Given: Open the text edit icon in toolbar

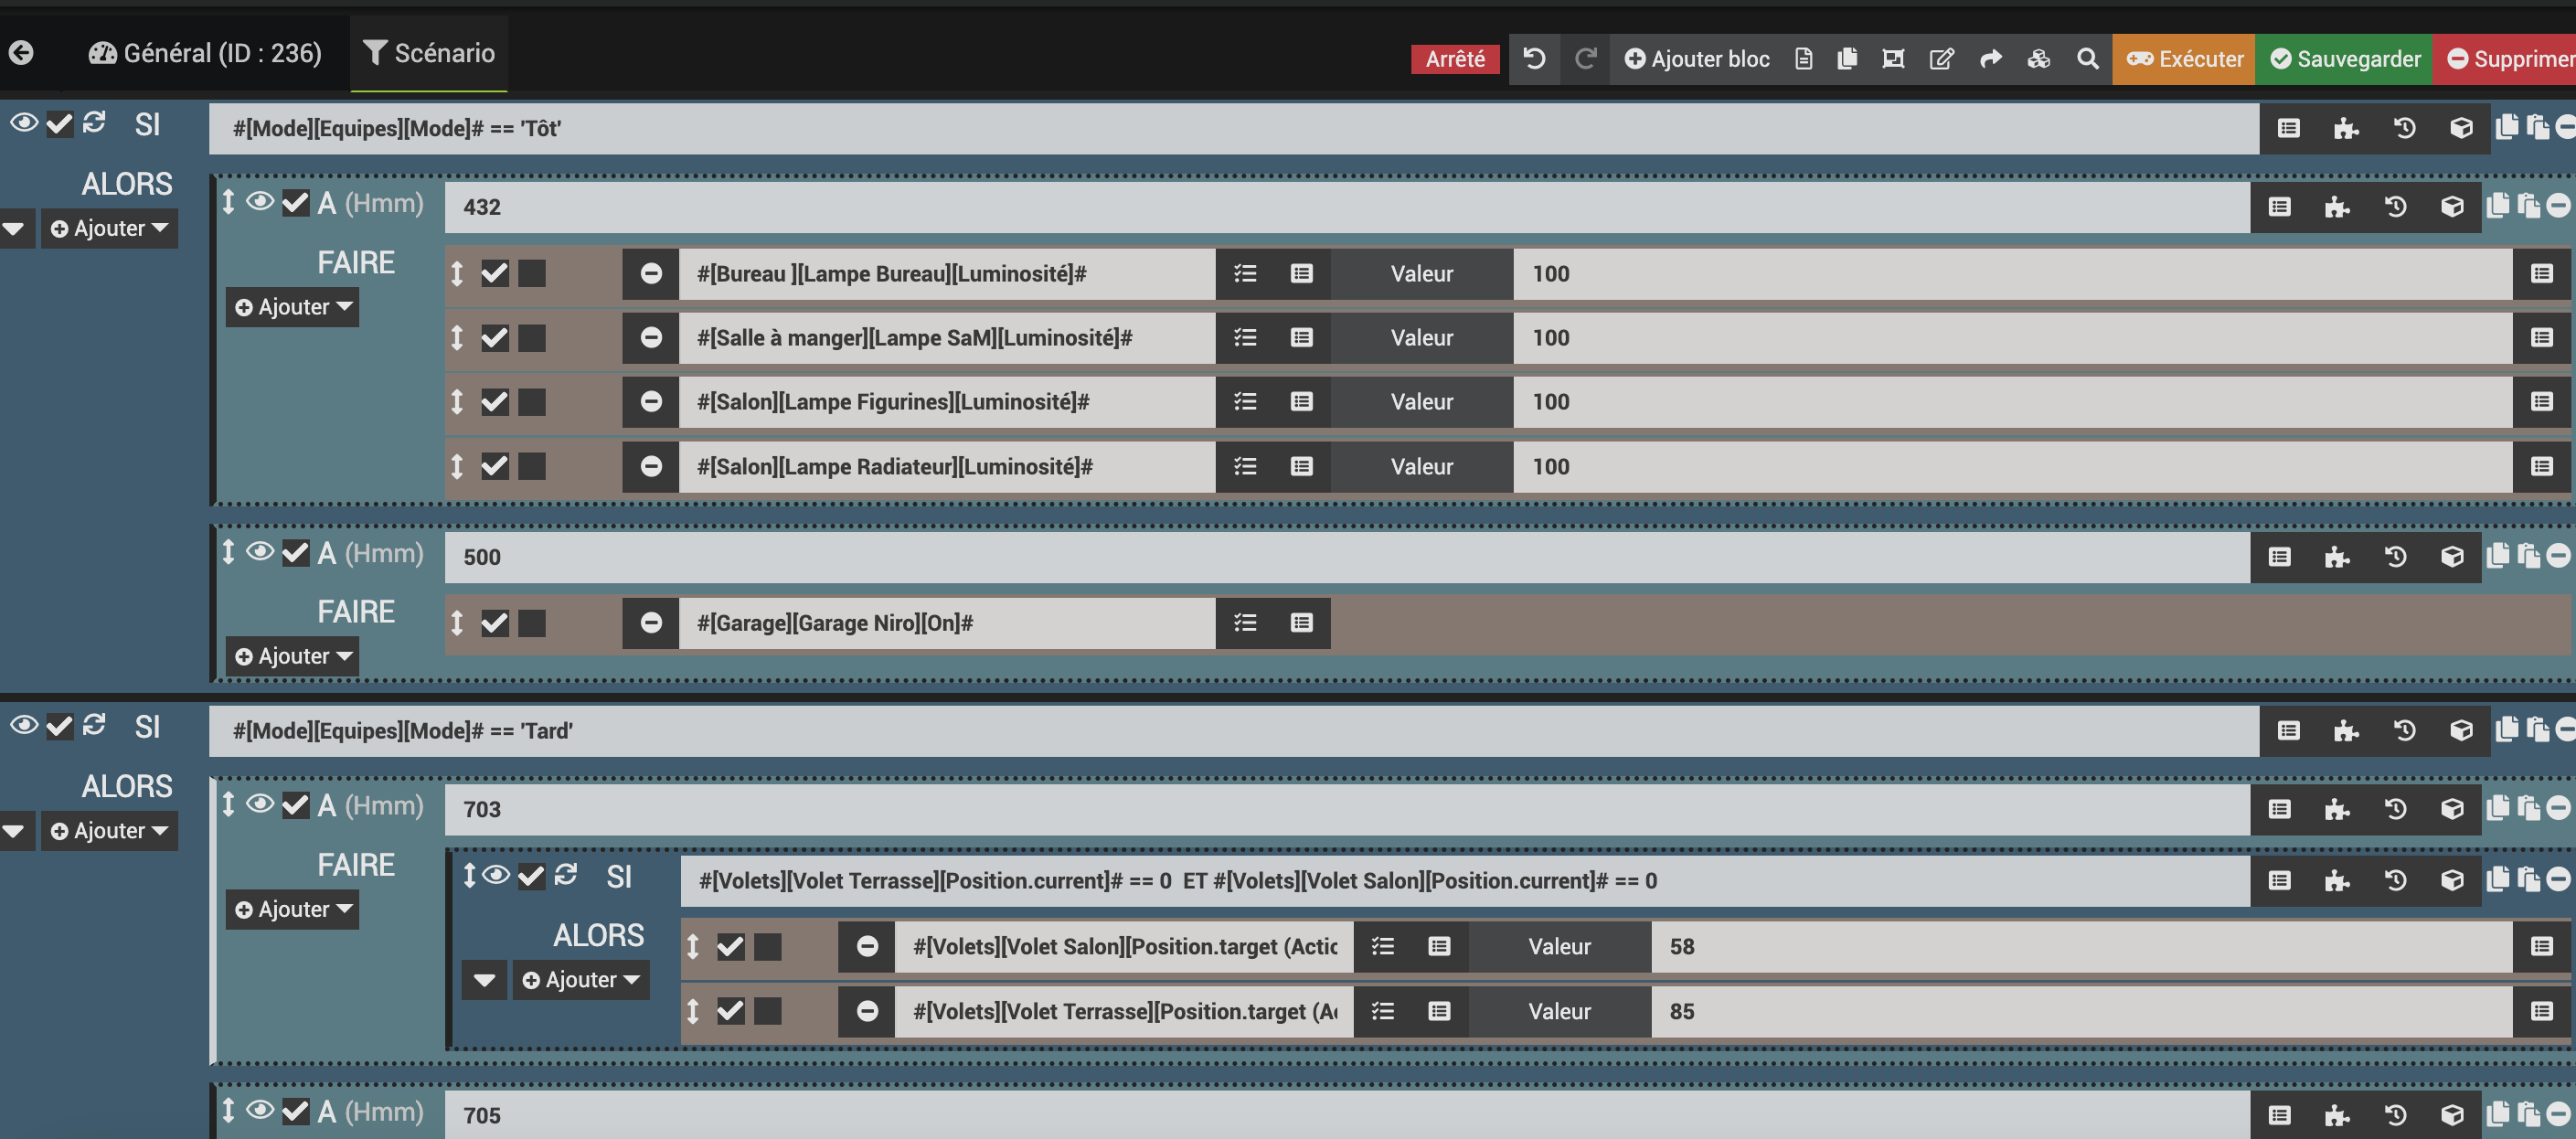Looking at the screenshot, I should [1941, 59].
